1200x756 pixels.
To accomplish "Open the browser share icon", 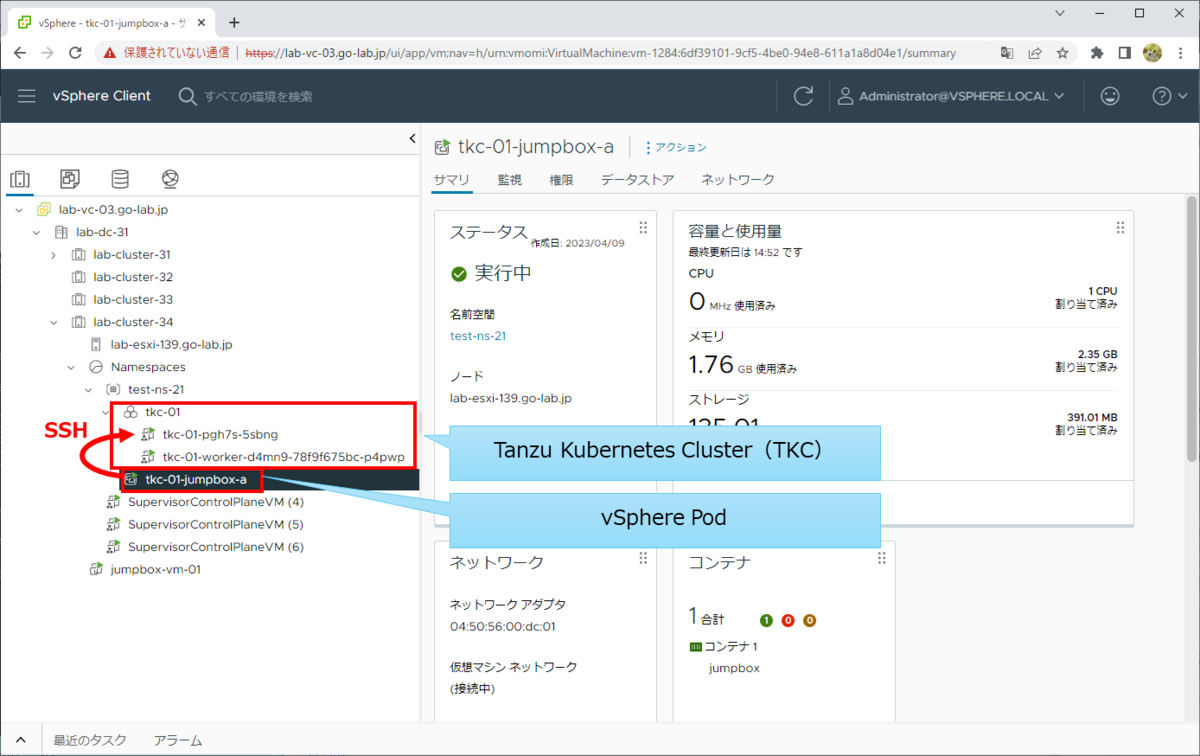I will (x=1034, y=53).
